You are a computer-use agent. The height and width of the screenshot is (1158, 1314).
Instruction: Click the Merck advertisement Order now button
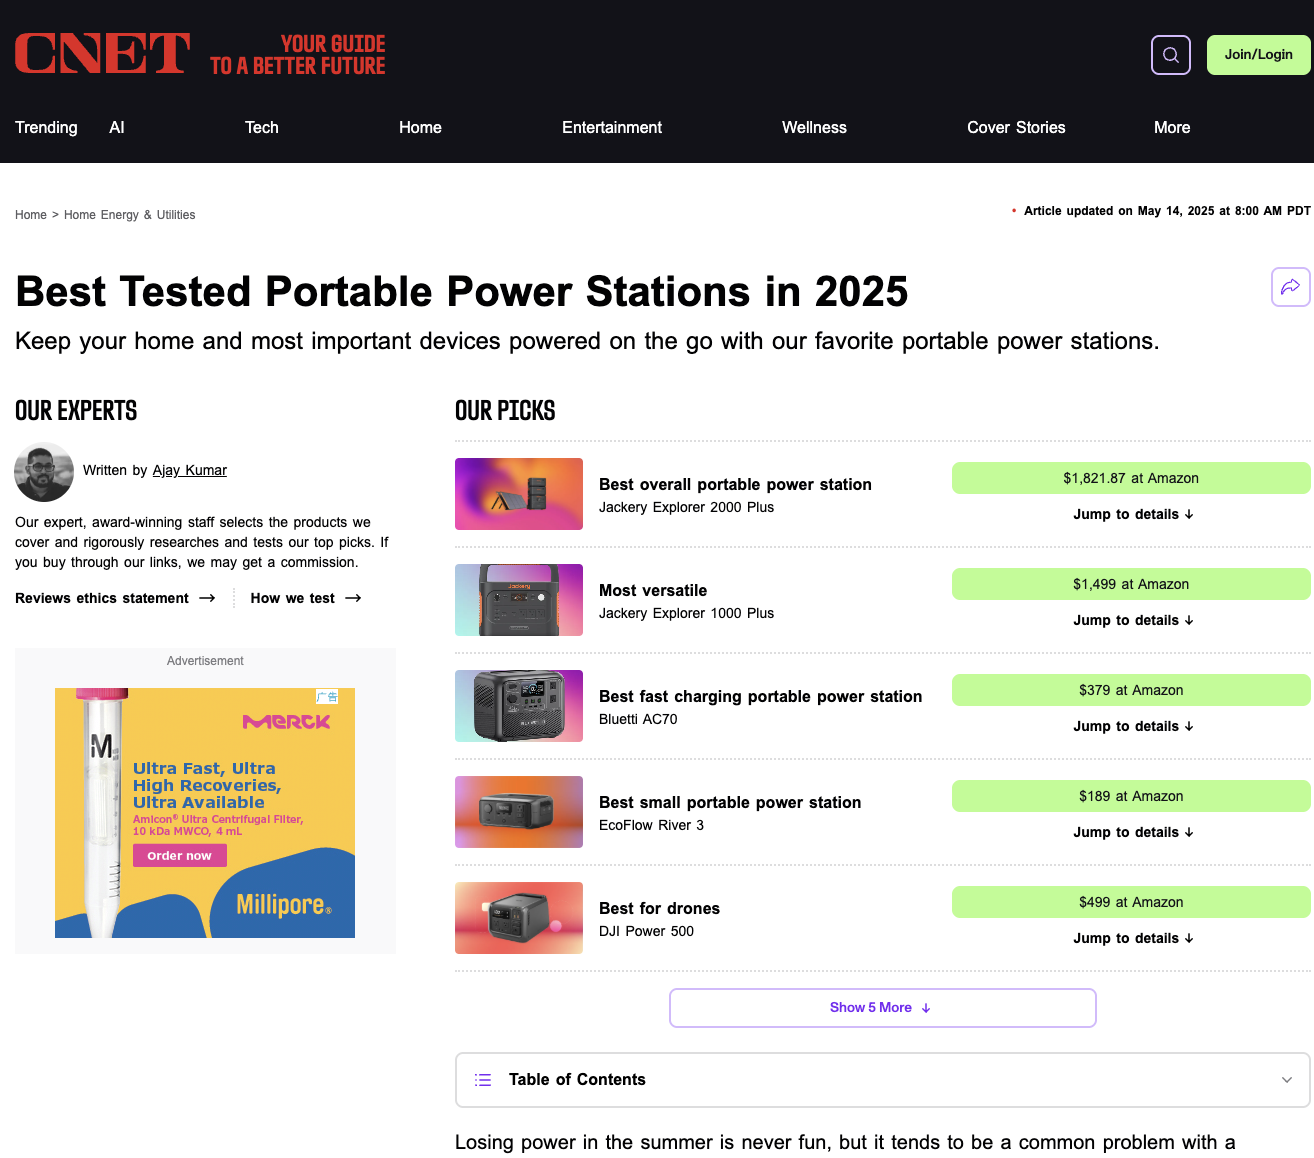point(180,856)
